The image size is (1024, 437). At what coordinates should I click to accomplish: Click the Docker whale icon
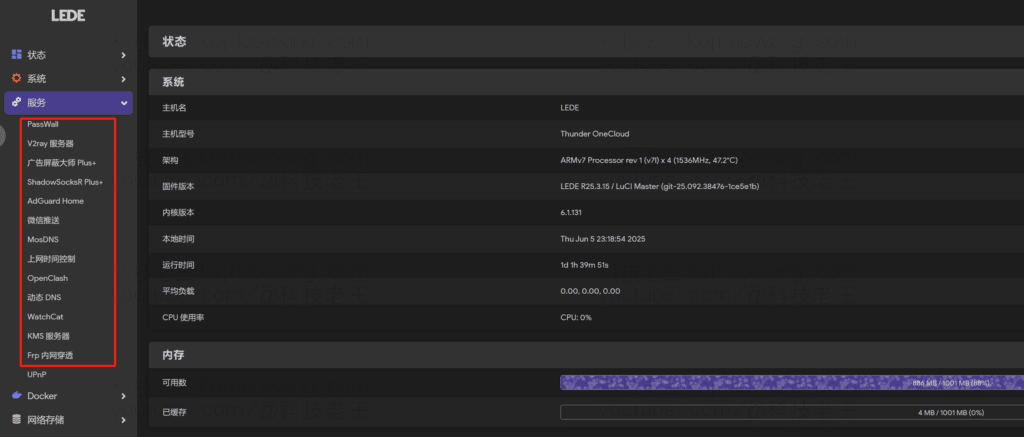17,395
